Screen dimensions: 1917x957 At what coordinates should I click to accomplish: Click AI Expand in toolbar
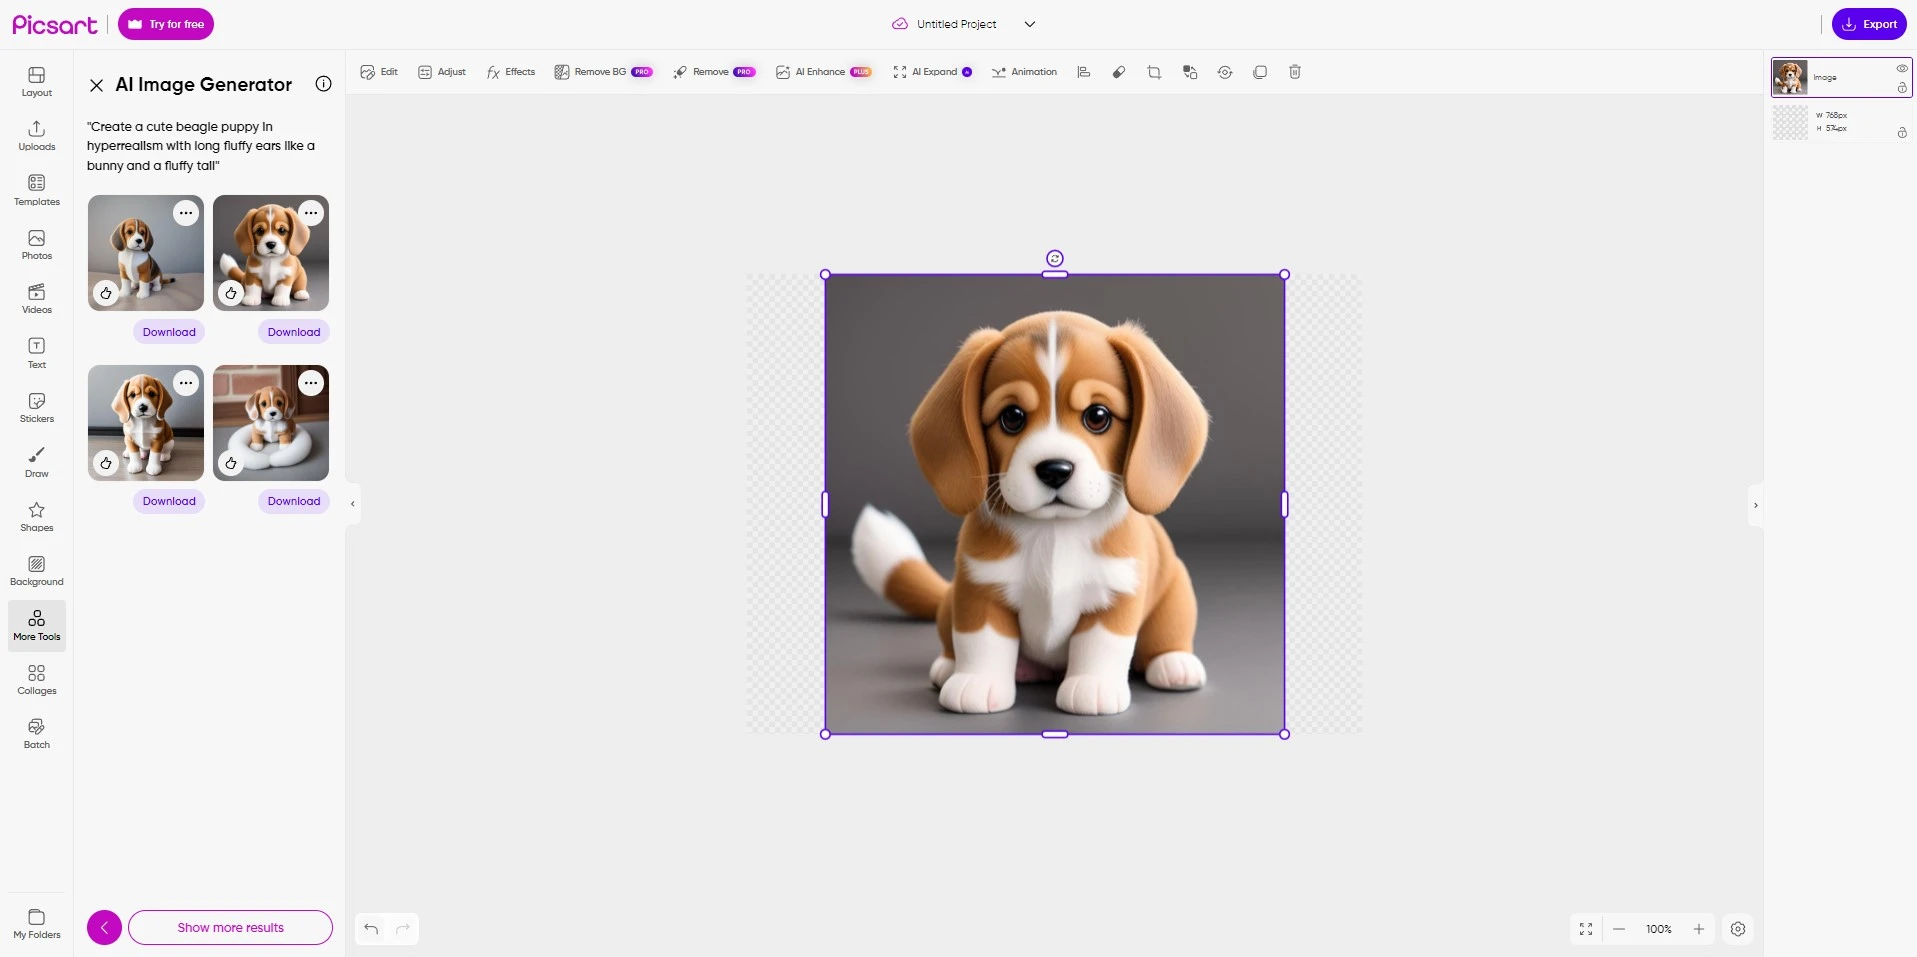click(x=932, y=72)
